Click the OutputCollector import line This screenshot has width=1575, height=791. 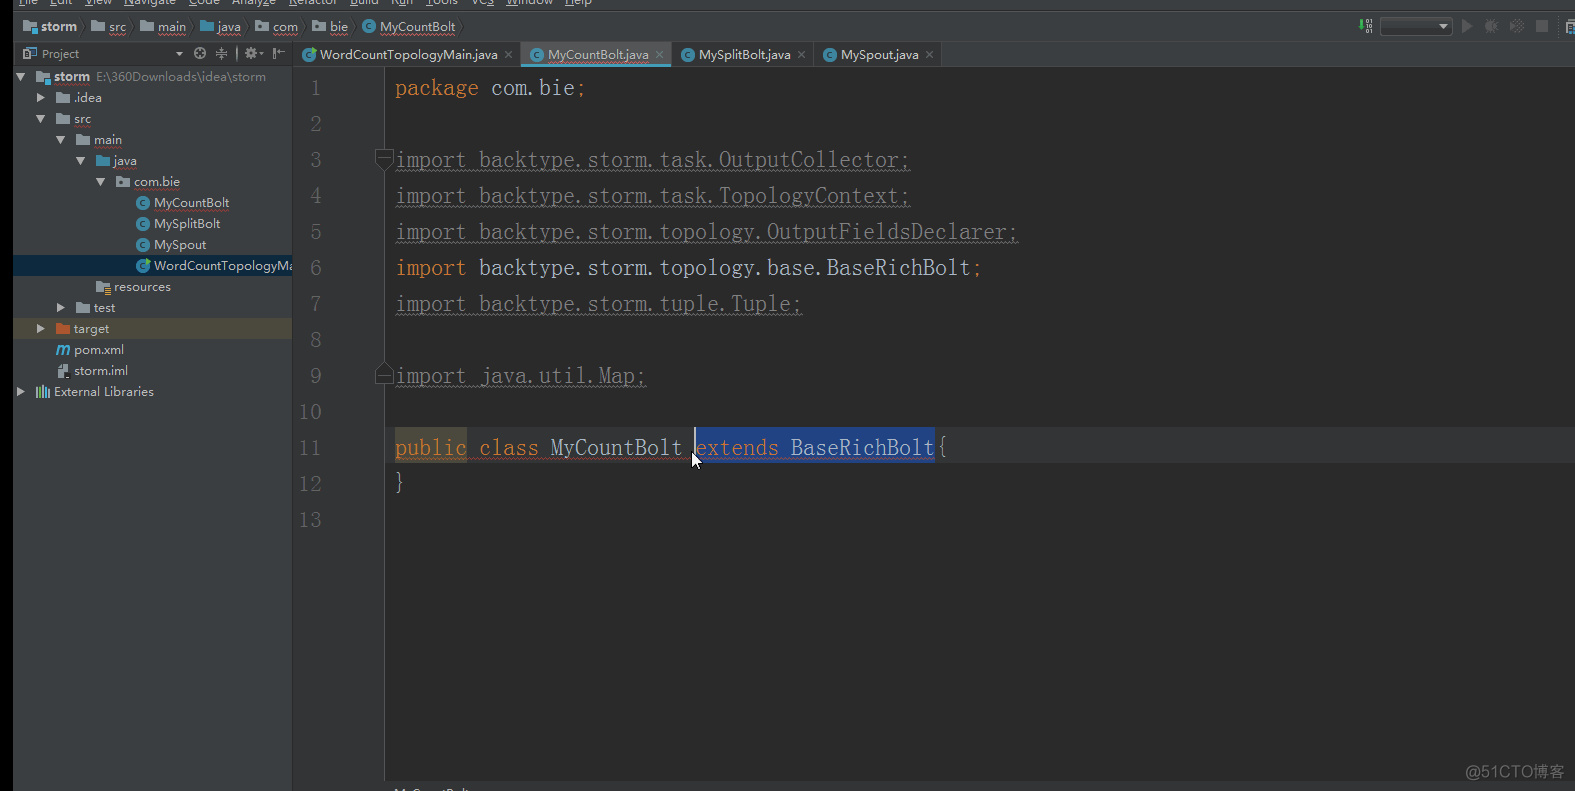point(653,160)
